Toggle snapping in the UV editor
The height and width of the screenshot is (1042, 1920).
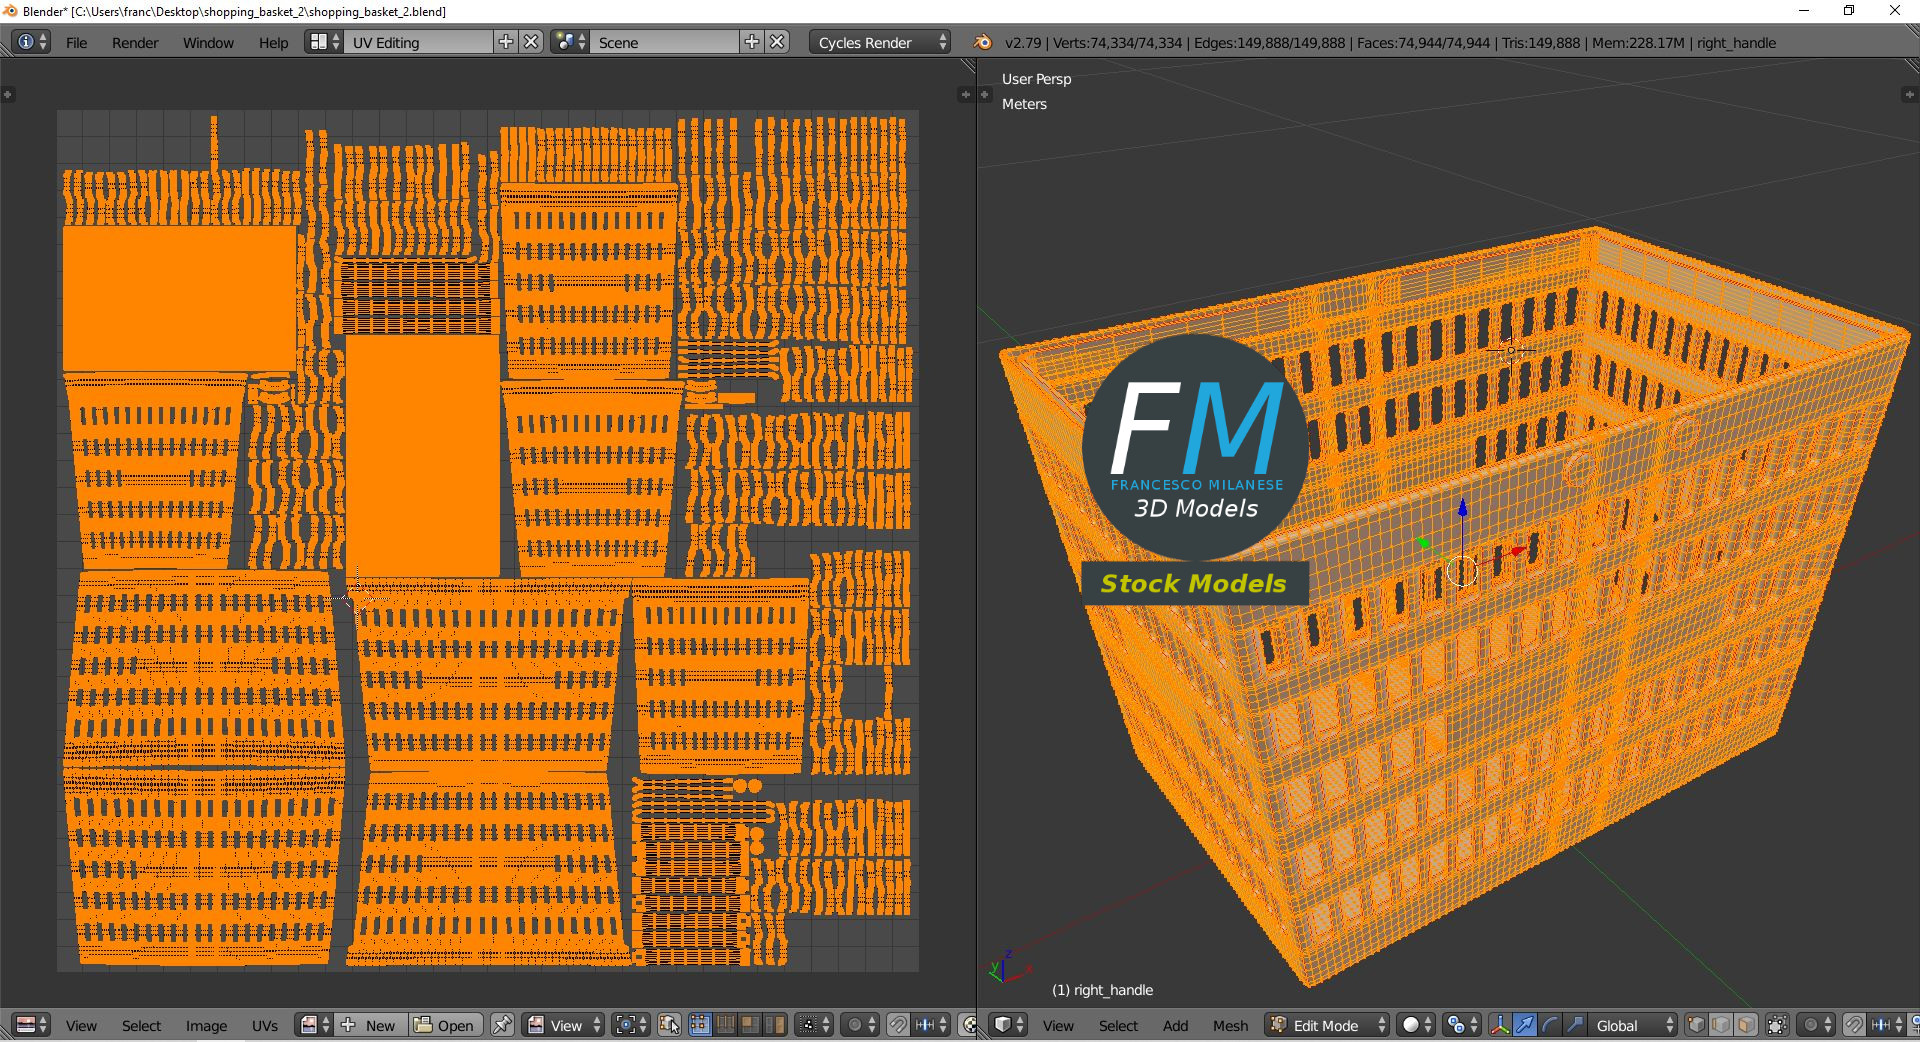[x=898, y=1025]
